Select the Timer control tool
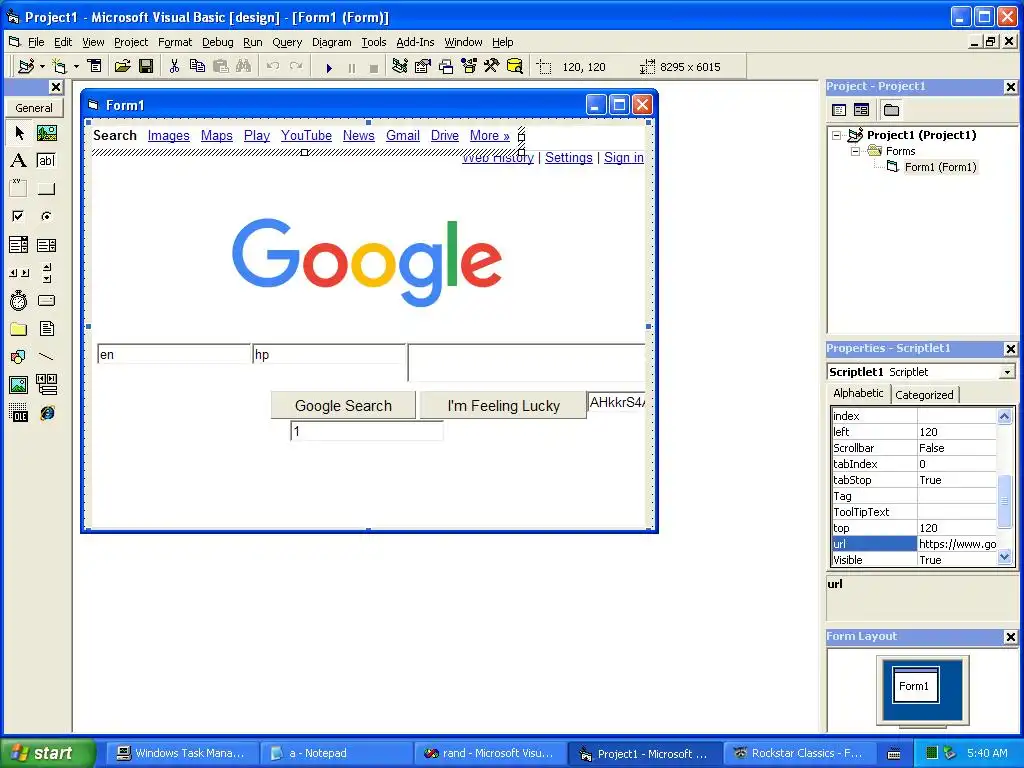This screenshot has height=768, width=1024. click(19, 300)
